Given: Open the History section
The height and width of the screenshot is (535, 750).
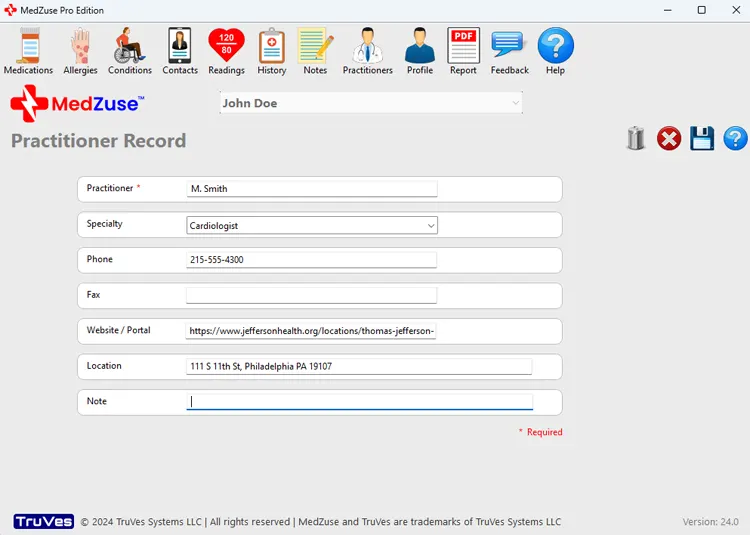Looking at the screenshot, I should click(x=272, y=51).
